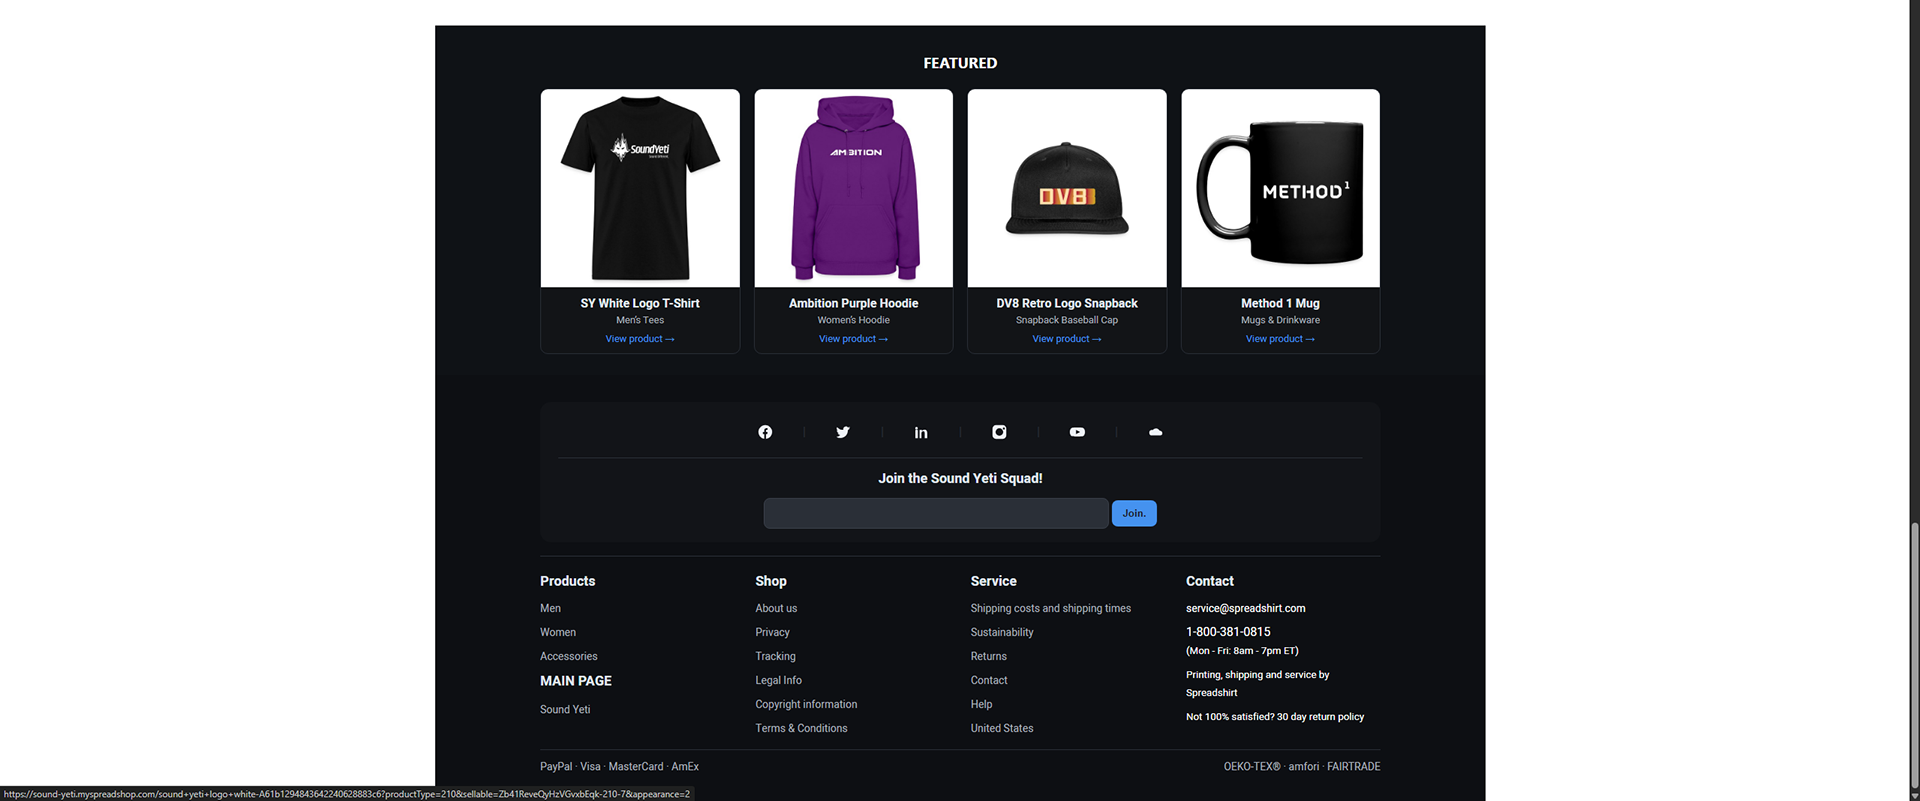Click the Mugs & Drinkware category text

[x=1280, y=320]
